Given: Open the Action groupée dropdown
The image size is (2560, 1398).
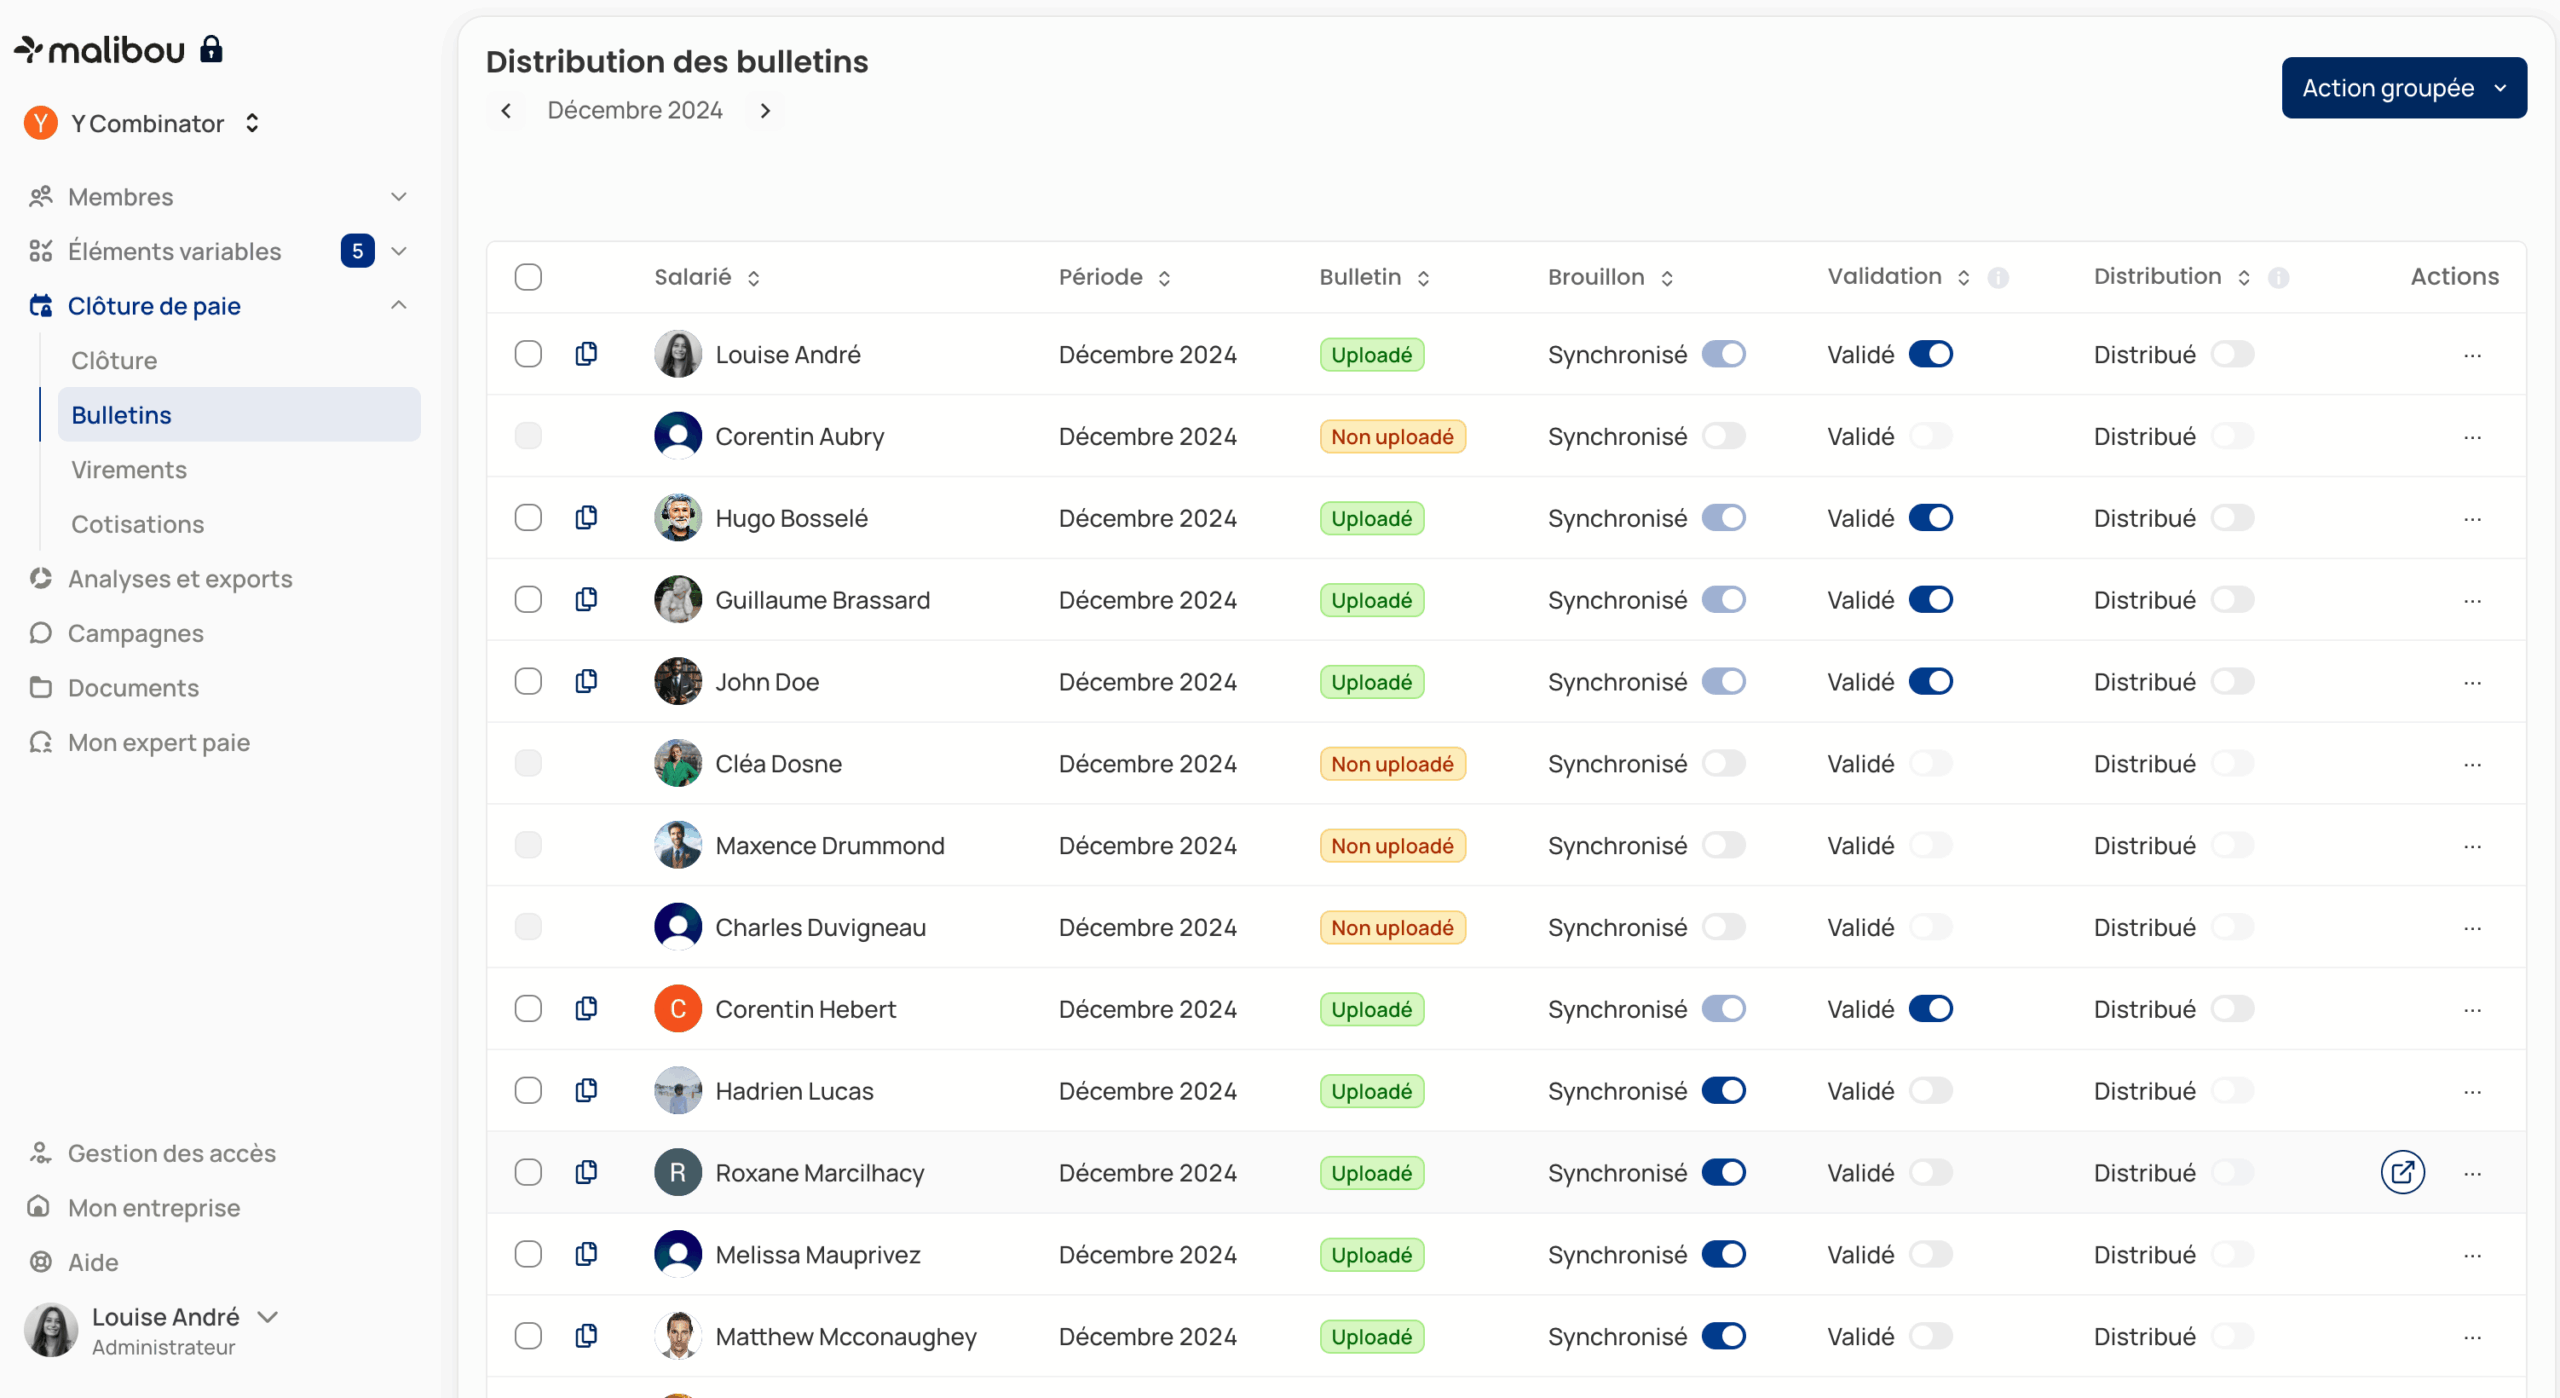Looking at the screenshot, I should (x=2403, y=88).
